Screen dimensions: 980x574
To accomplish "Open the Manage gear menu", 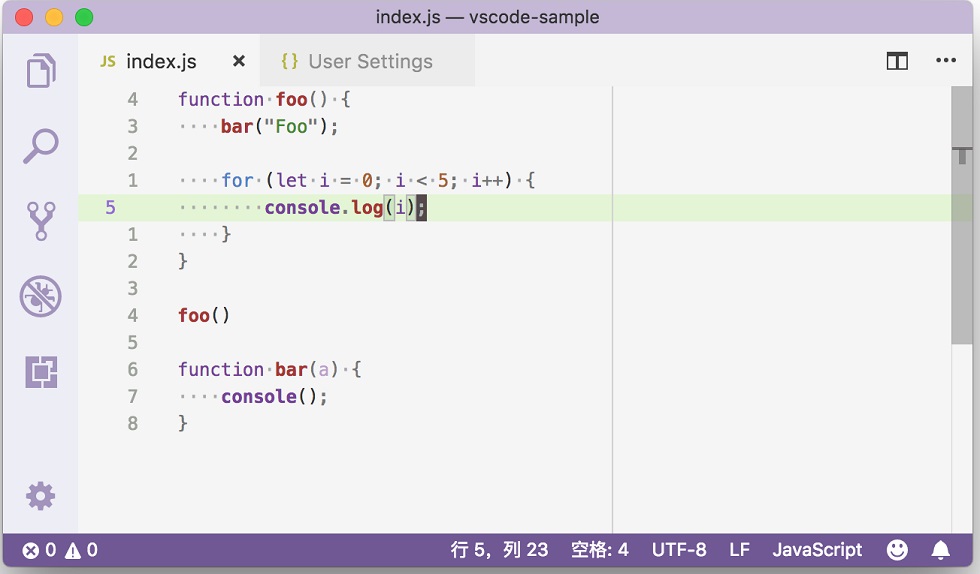I will point(41,496).
